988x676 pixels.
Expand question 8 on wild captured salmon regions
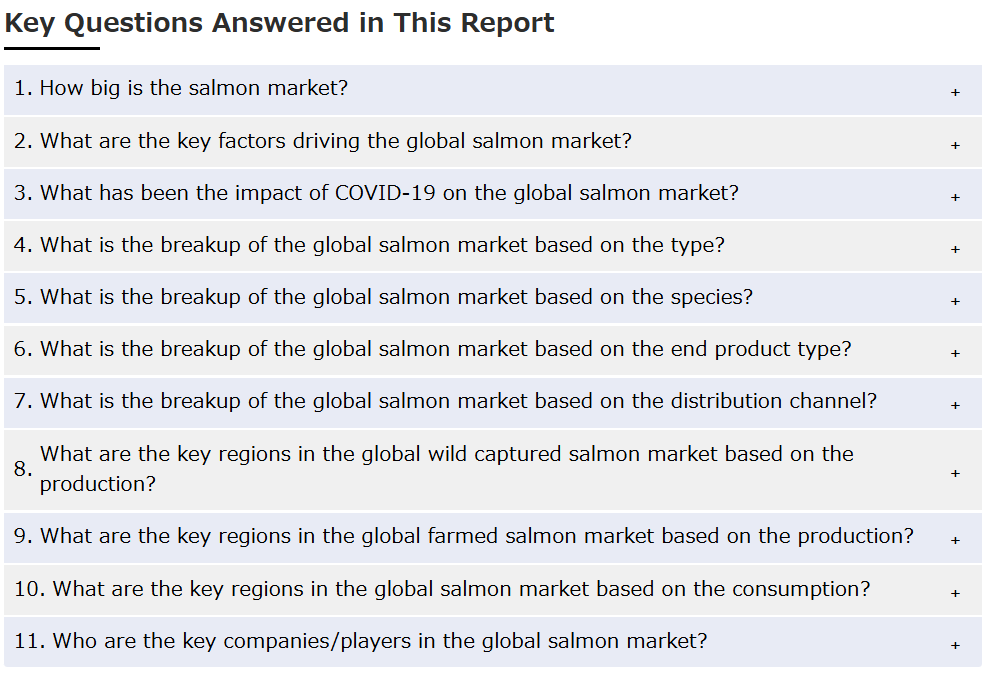pyautogui.click(x=493, y=470)
